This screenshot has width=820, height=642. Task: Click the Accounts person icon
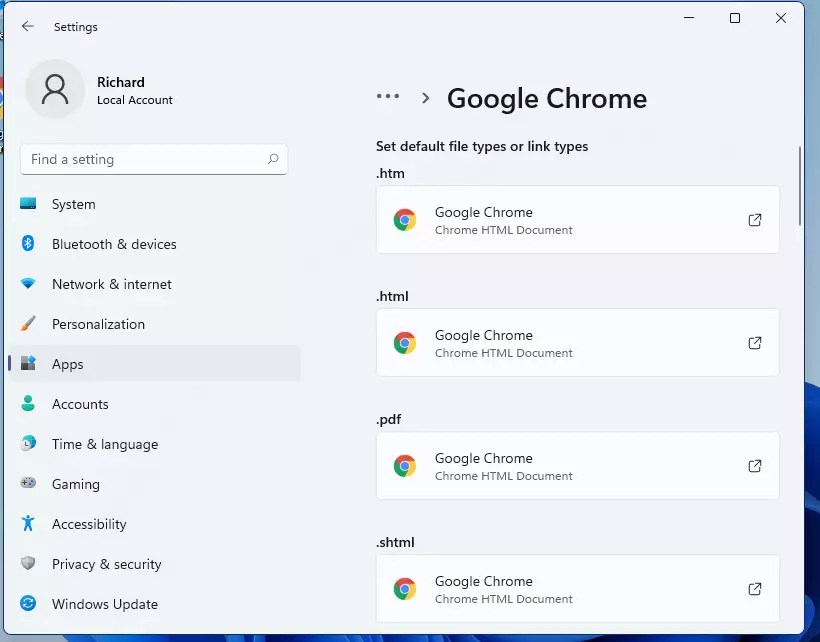click(28, 403)
